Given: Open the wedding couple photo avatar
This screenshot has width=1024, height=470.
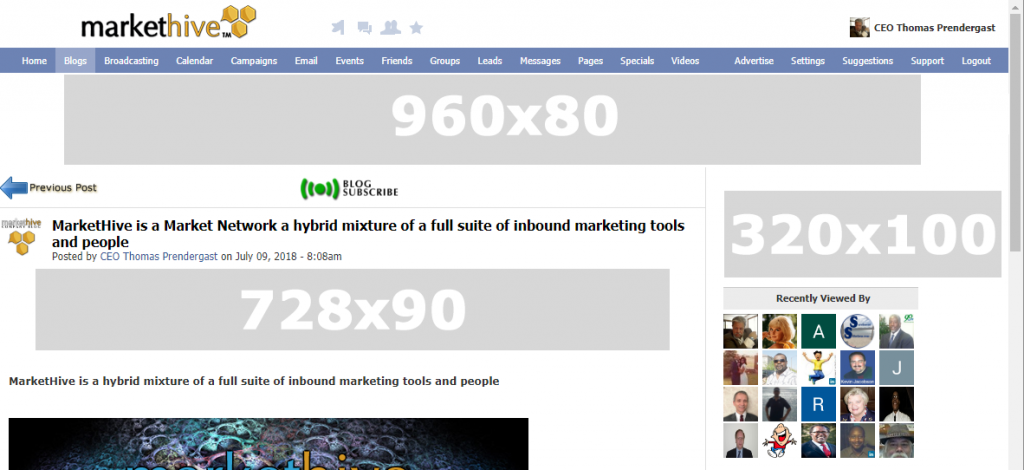Looking at the screenshot, I should coord(741,368).
